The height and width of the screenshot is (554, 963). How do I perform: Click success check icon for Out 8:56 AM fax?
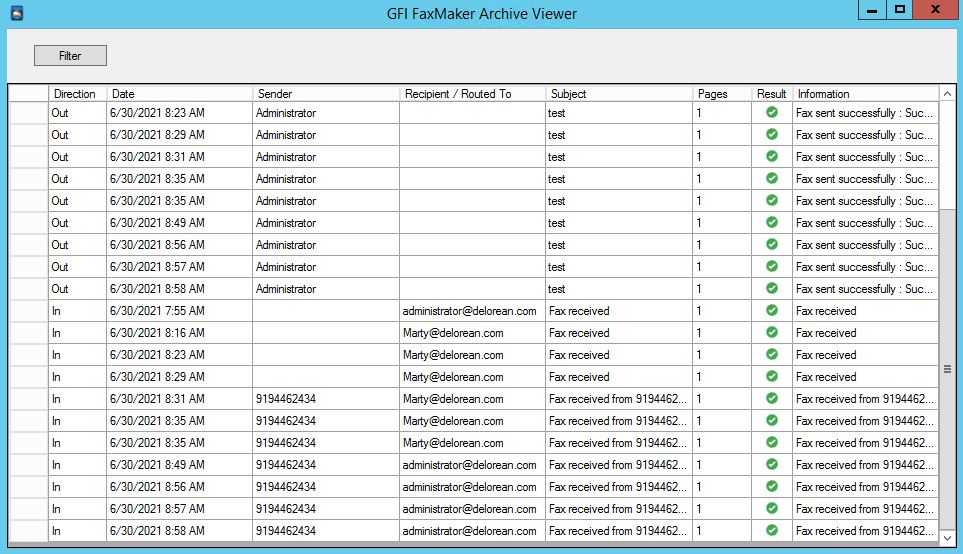tap(772, 244)
